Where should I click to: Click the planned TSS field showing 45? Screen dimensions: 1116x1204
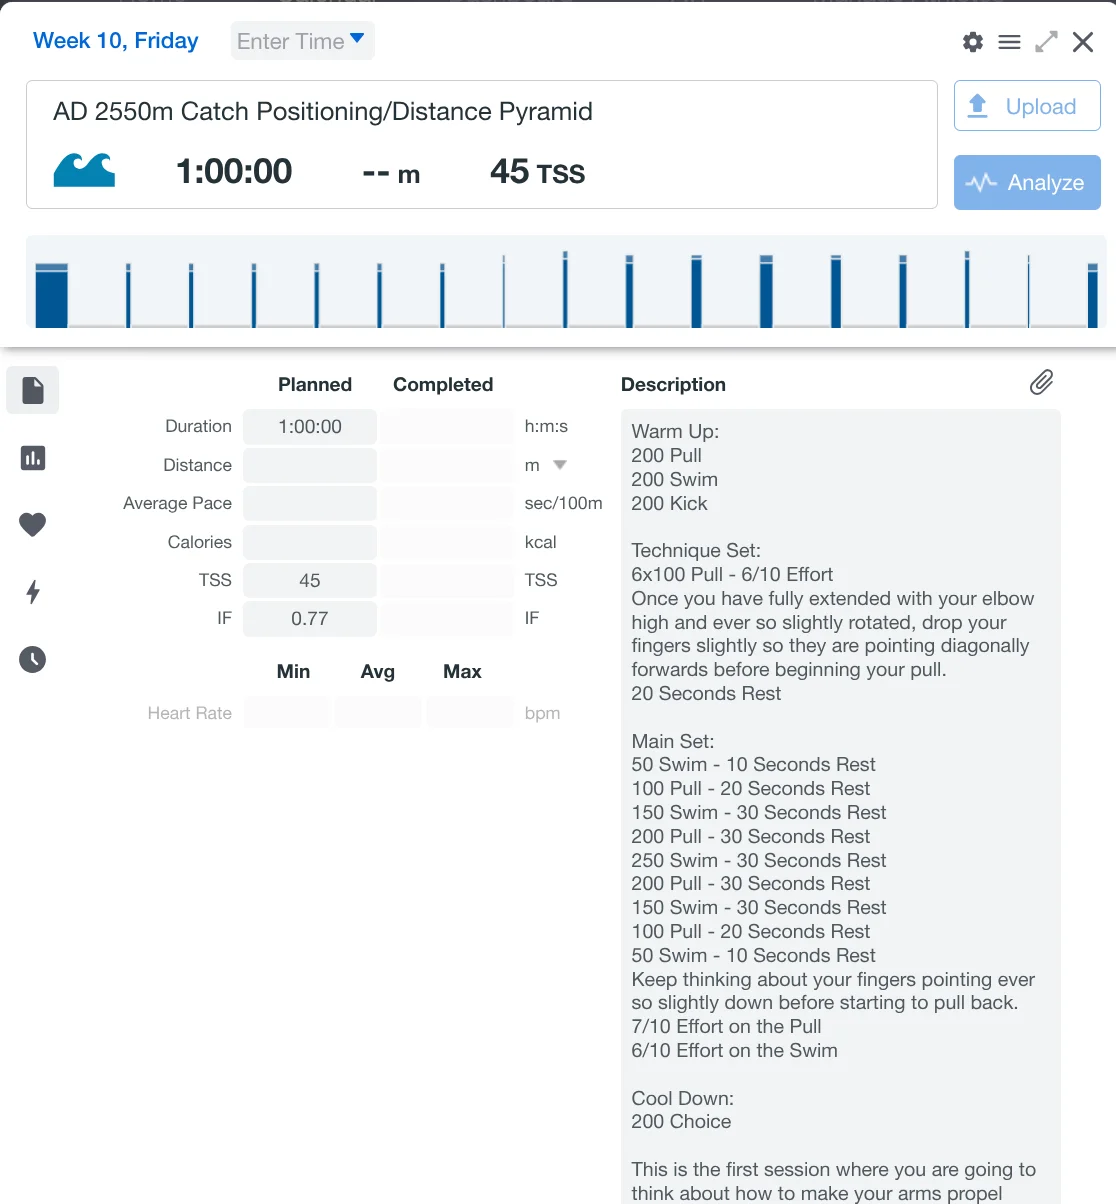pos(310,581)
